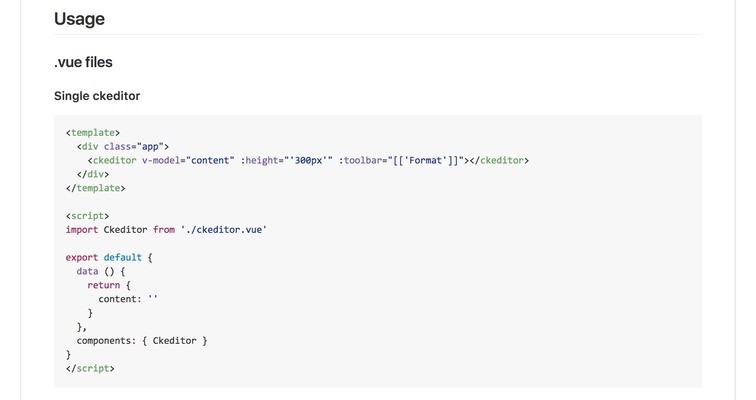756x400 pixels.
Task: Click the opening script tag
Action: point(87,215)
